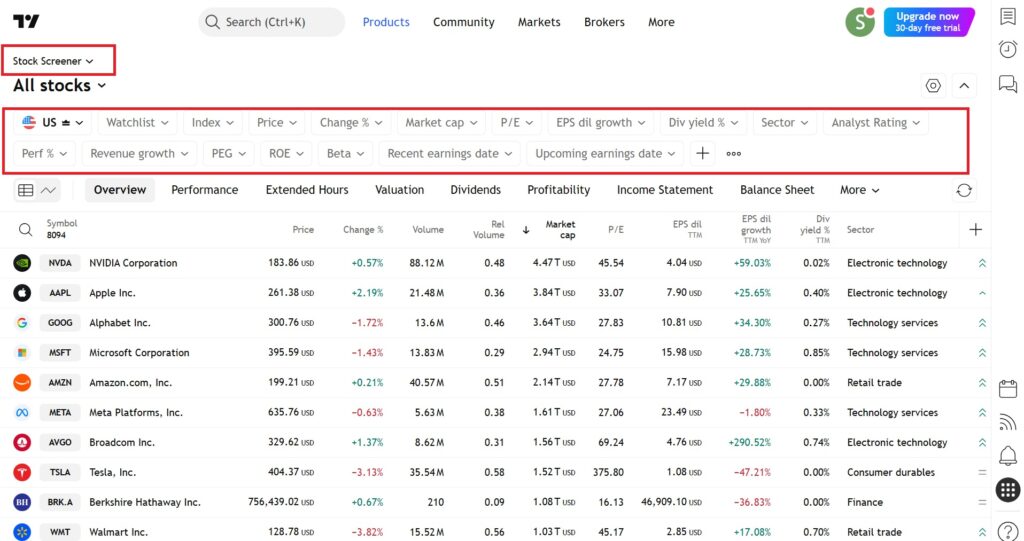Open the Stock Screener dropdown
The image size is (1024, 541).
pos(53,61)
